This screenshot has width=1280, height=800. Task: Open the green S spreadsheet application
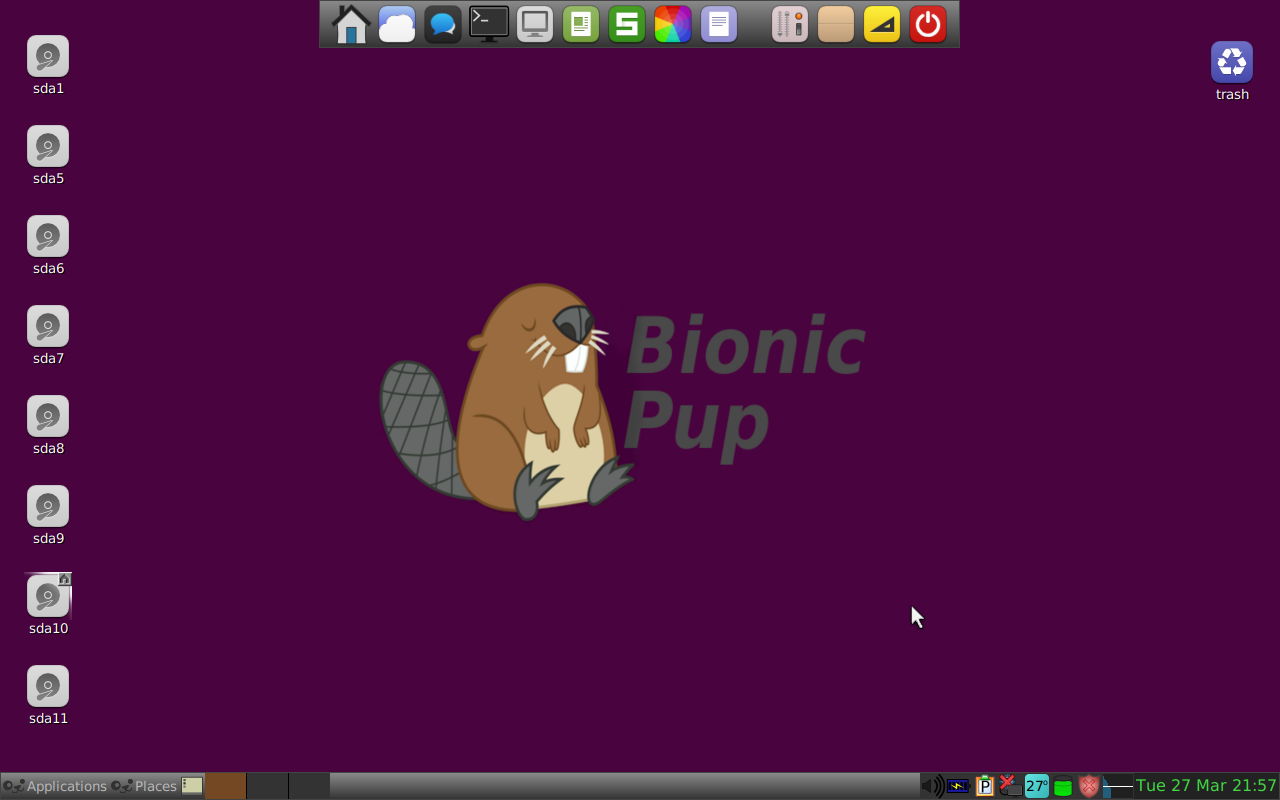tap(627, 24)
